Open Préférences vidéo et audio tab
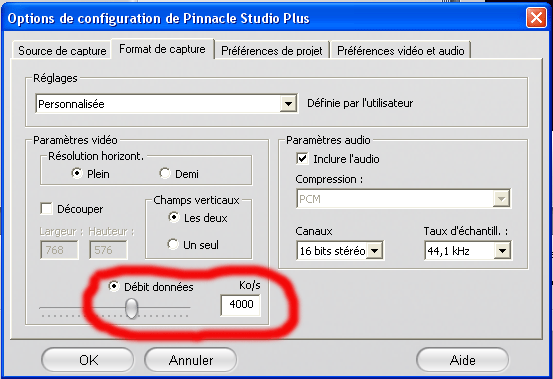The width and height of the screenshot is (553, 379). (x=400, y=50)
